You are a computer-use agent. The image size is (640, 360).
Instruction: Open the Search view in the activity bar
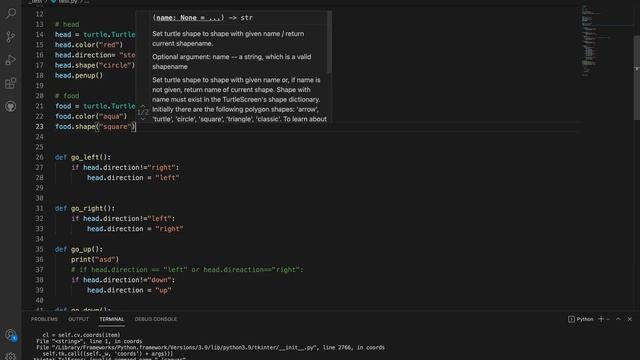pos(11,13)
